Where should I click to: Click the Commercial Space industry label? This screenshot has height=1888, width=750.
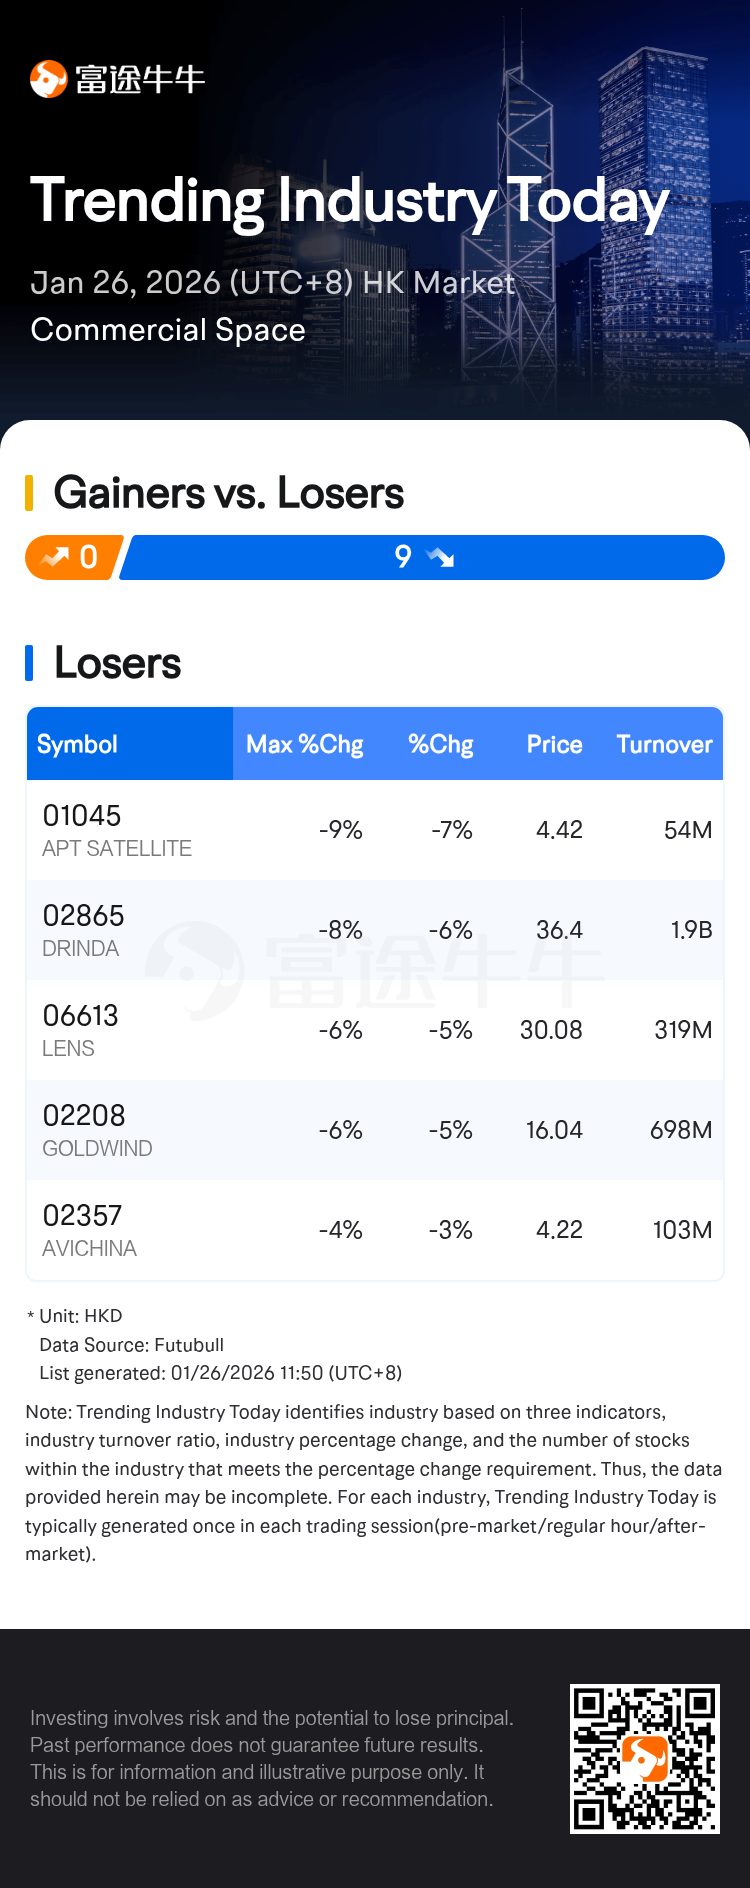point(168,330)
